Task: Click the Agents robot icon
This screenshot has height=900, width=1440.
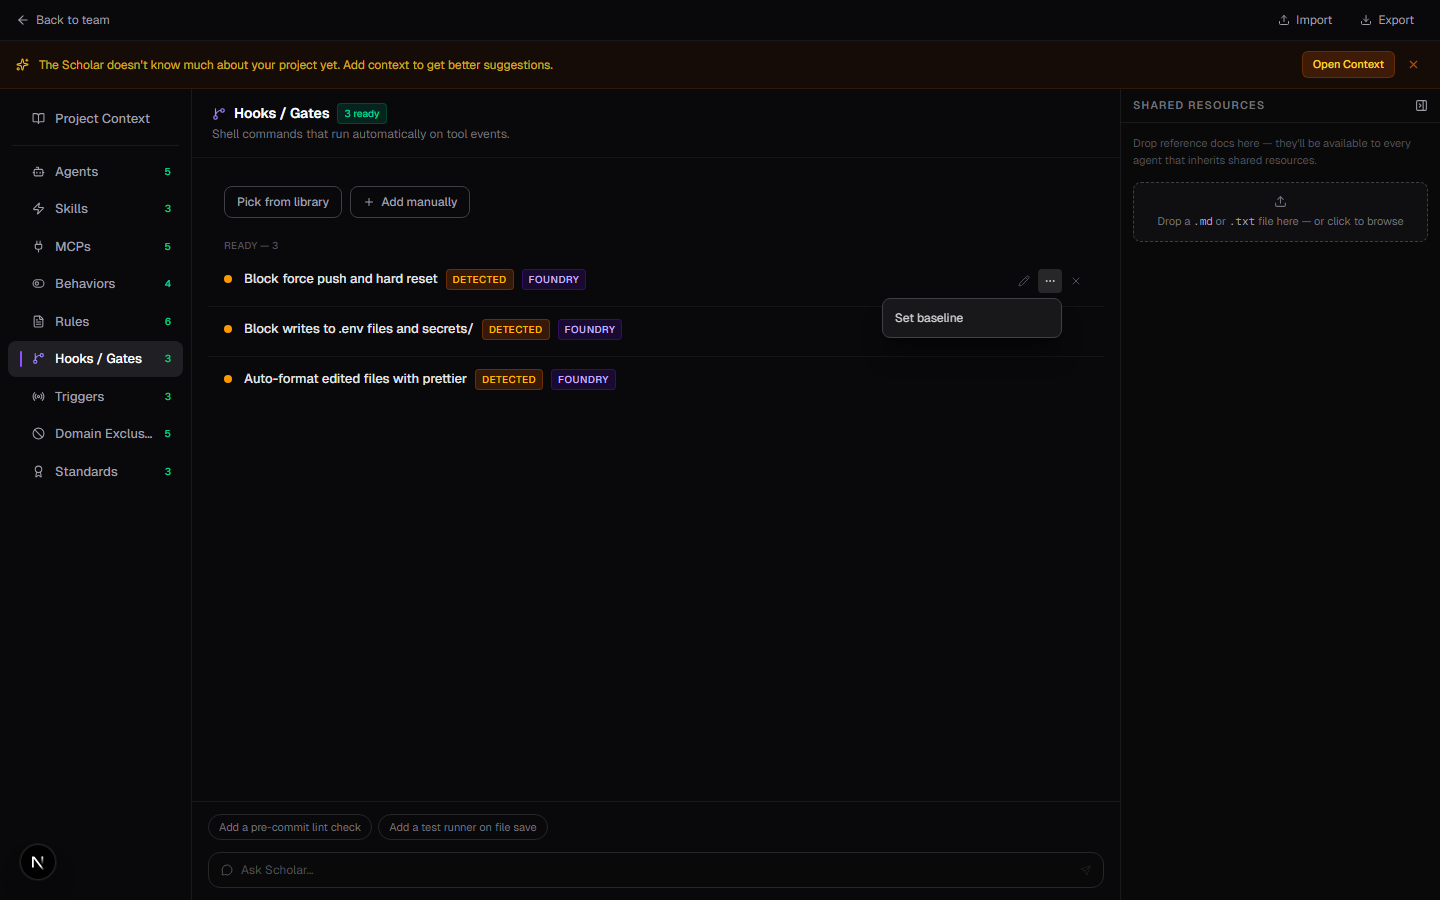Action: (x=38, y=172)
